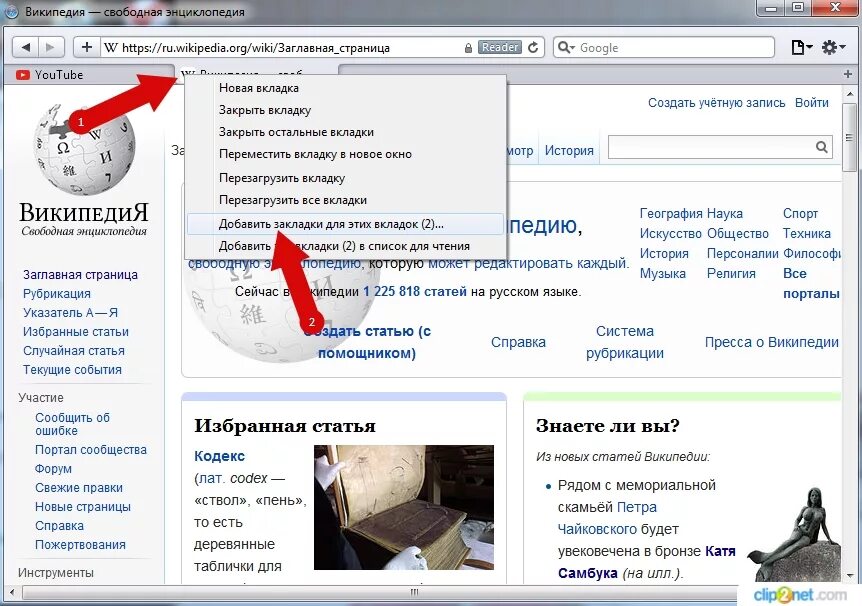Open 'Портал сообщества' link
Viewport: 862px width, 606px height.
pos(91,450)
